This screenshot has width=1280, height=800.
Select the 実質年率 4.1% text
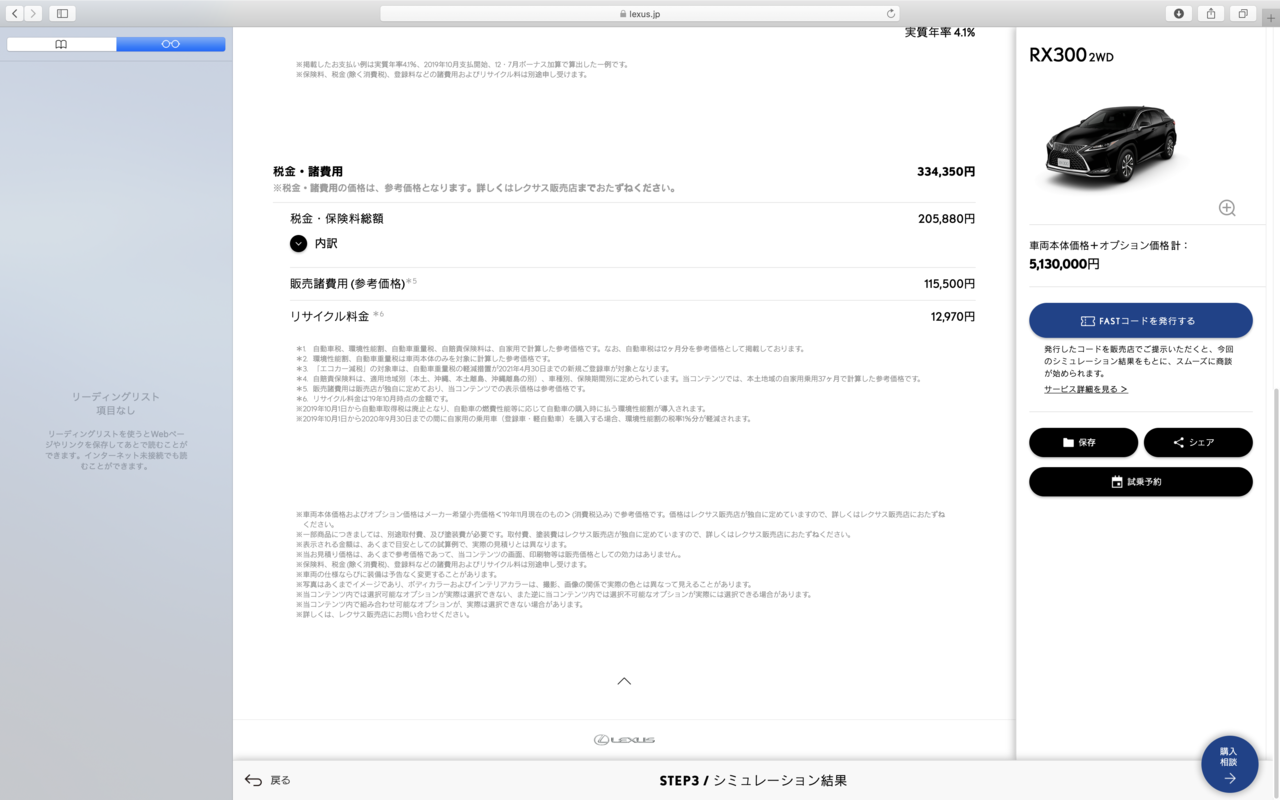pyautogui.click(x=940, y=33)
